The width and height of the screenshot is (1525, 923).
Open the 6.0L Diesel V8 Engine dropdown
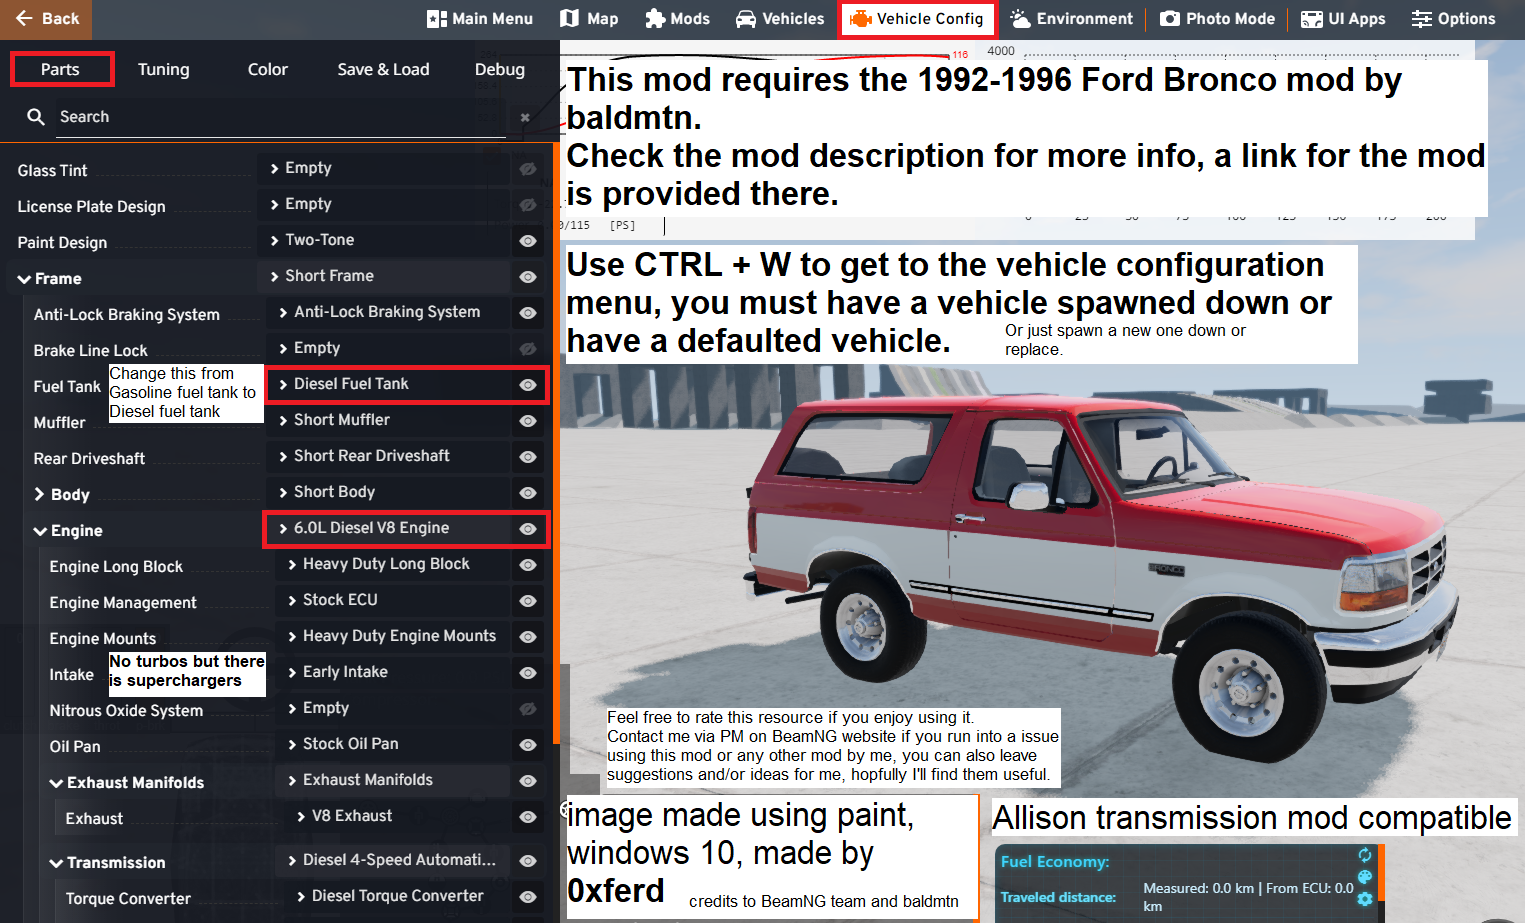[x=388, y=528]
